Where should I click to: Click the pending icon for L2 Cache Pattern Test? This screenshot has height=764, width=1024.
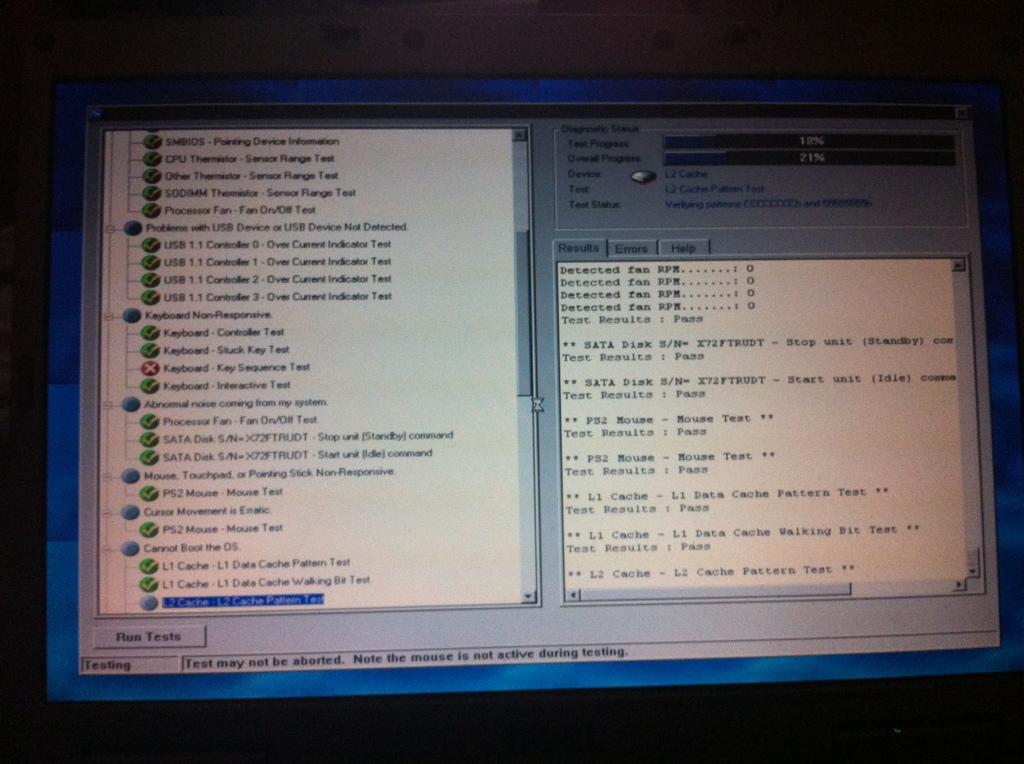click(x=150, y=602)
